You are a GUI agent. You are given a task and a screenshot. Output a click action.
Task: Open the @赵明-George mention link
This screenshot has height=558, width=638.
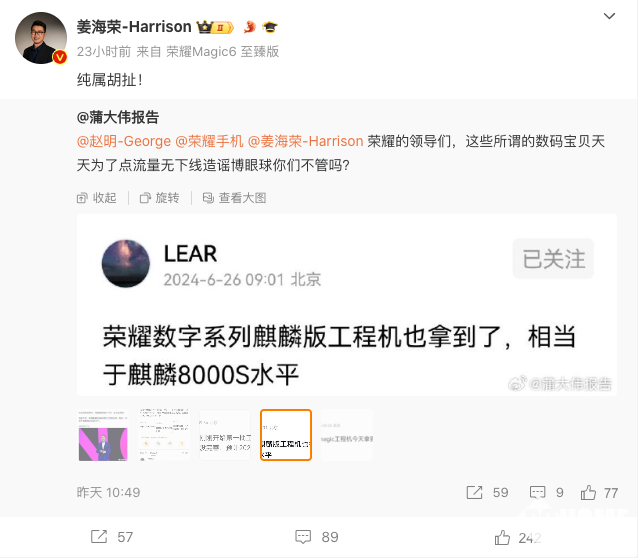coord(124,141)
